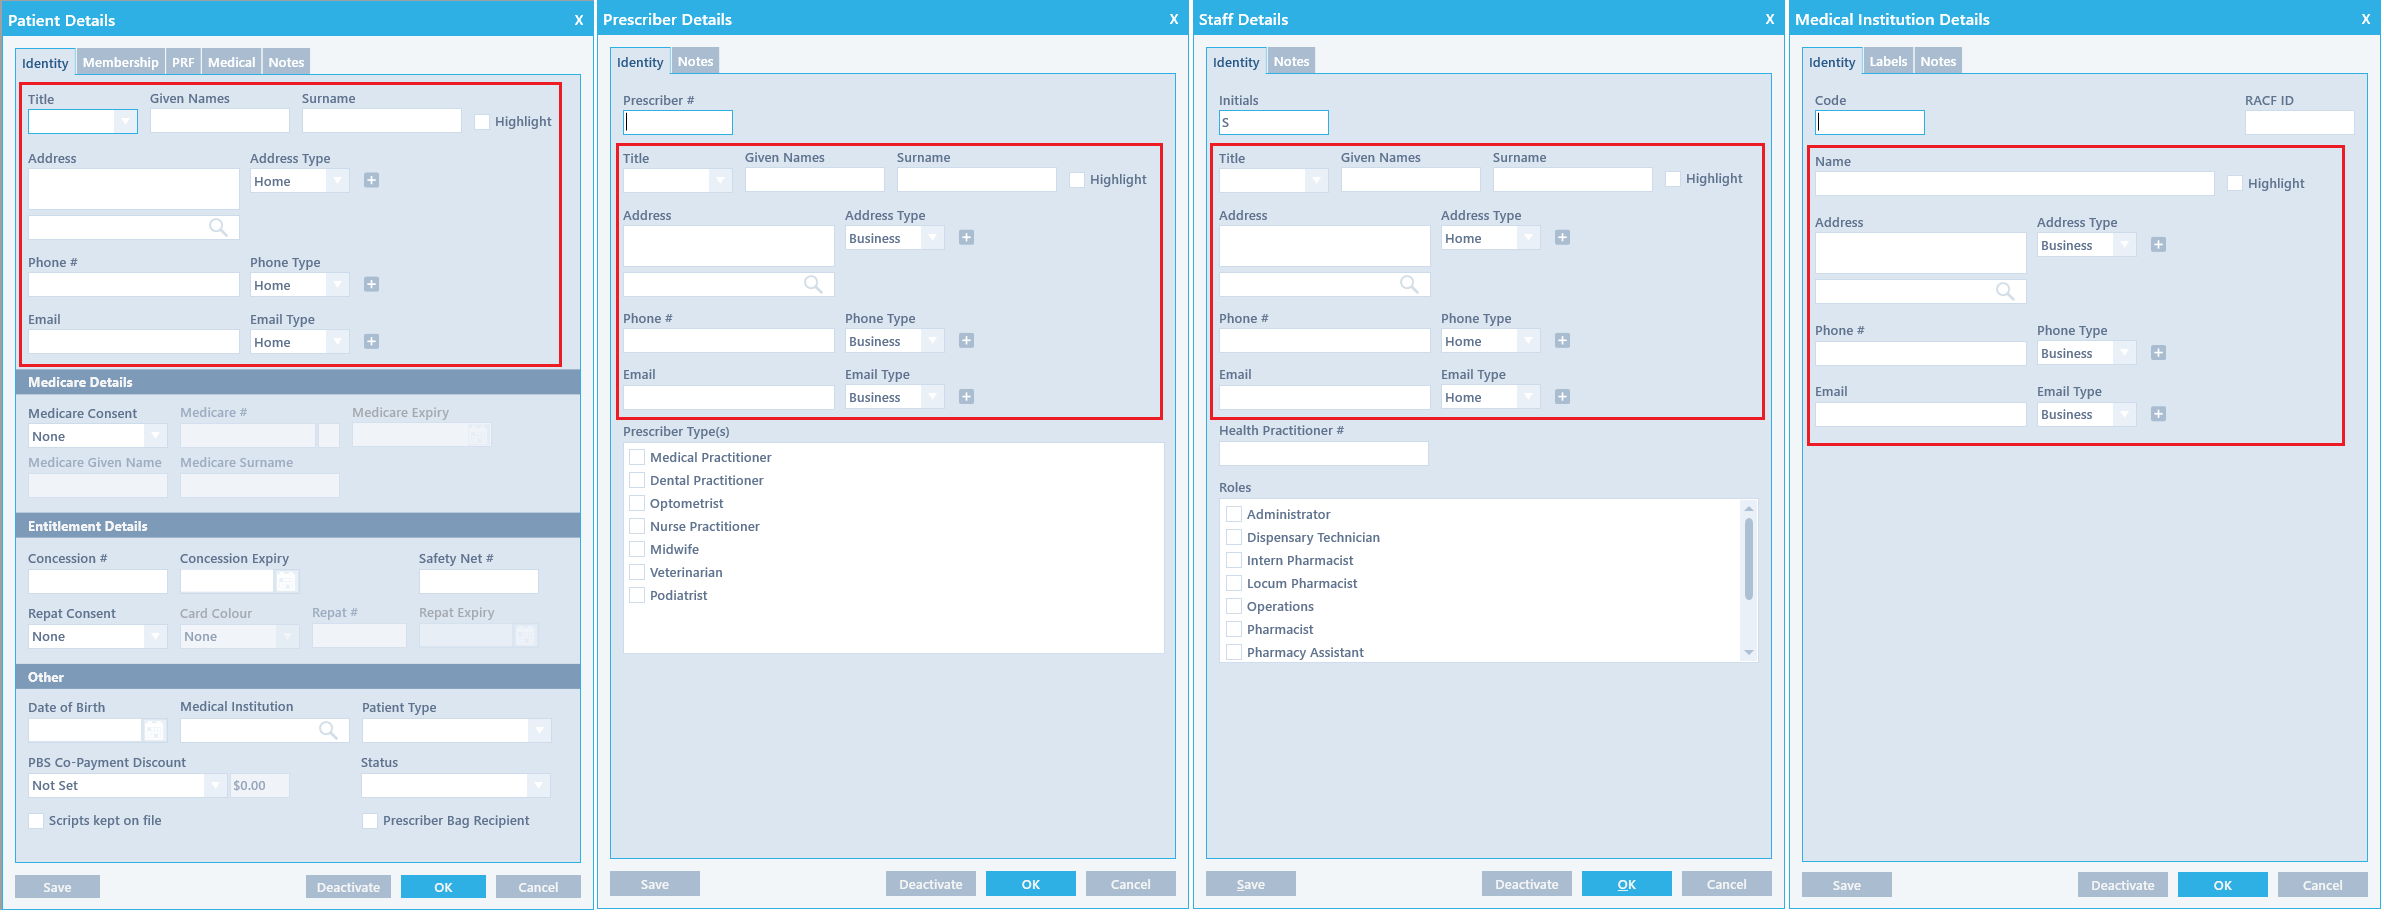Check Scripts kept on file

37,821
